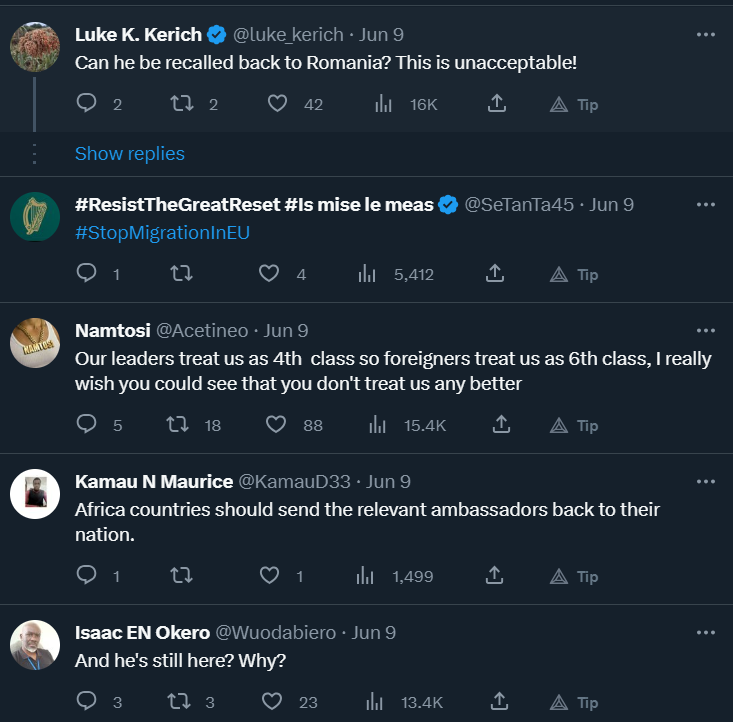Open @KamauD33 profile handle
The height and width of the screenshot is (722, 733).
point(295,482)
